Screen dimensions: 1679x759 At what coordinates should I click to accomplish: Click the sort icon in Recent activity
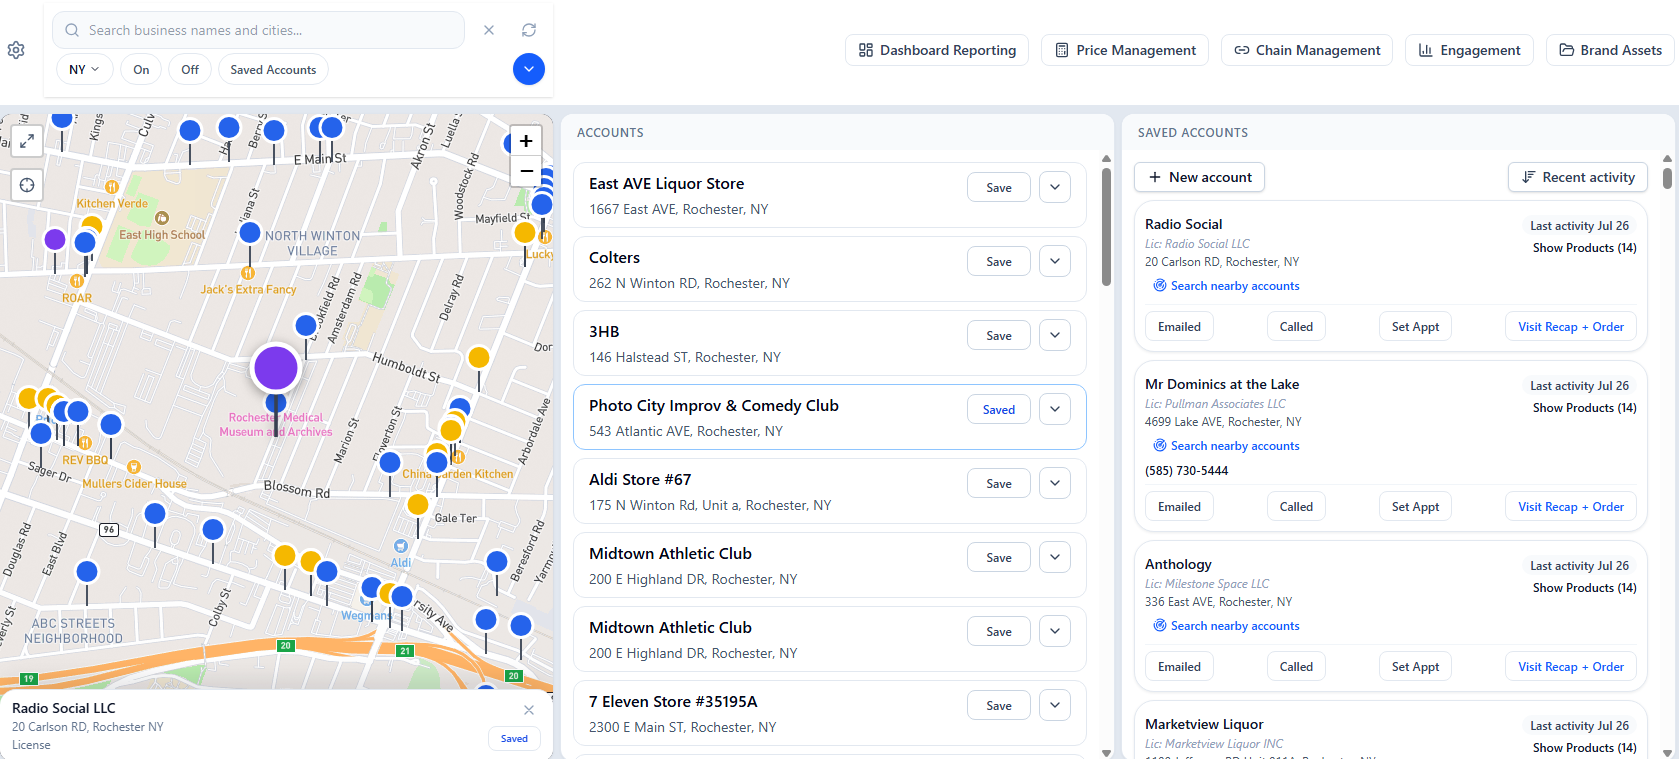(1528, 177)
